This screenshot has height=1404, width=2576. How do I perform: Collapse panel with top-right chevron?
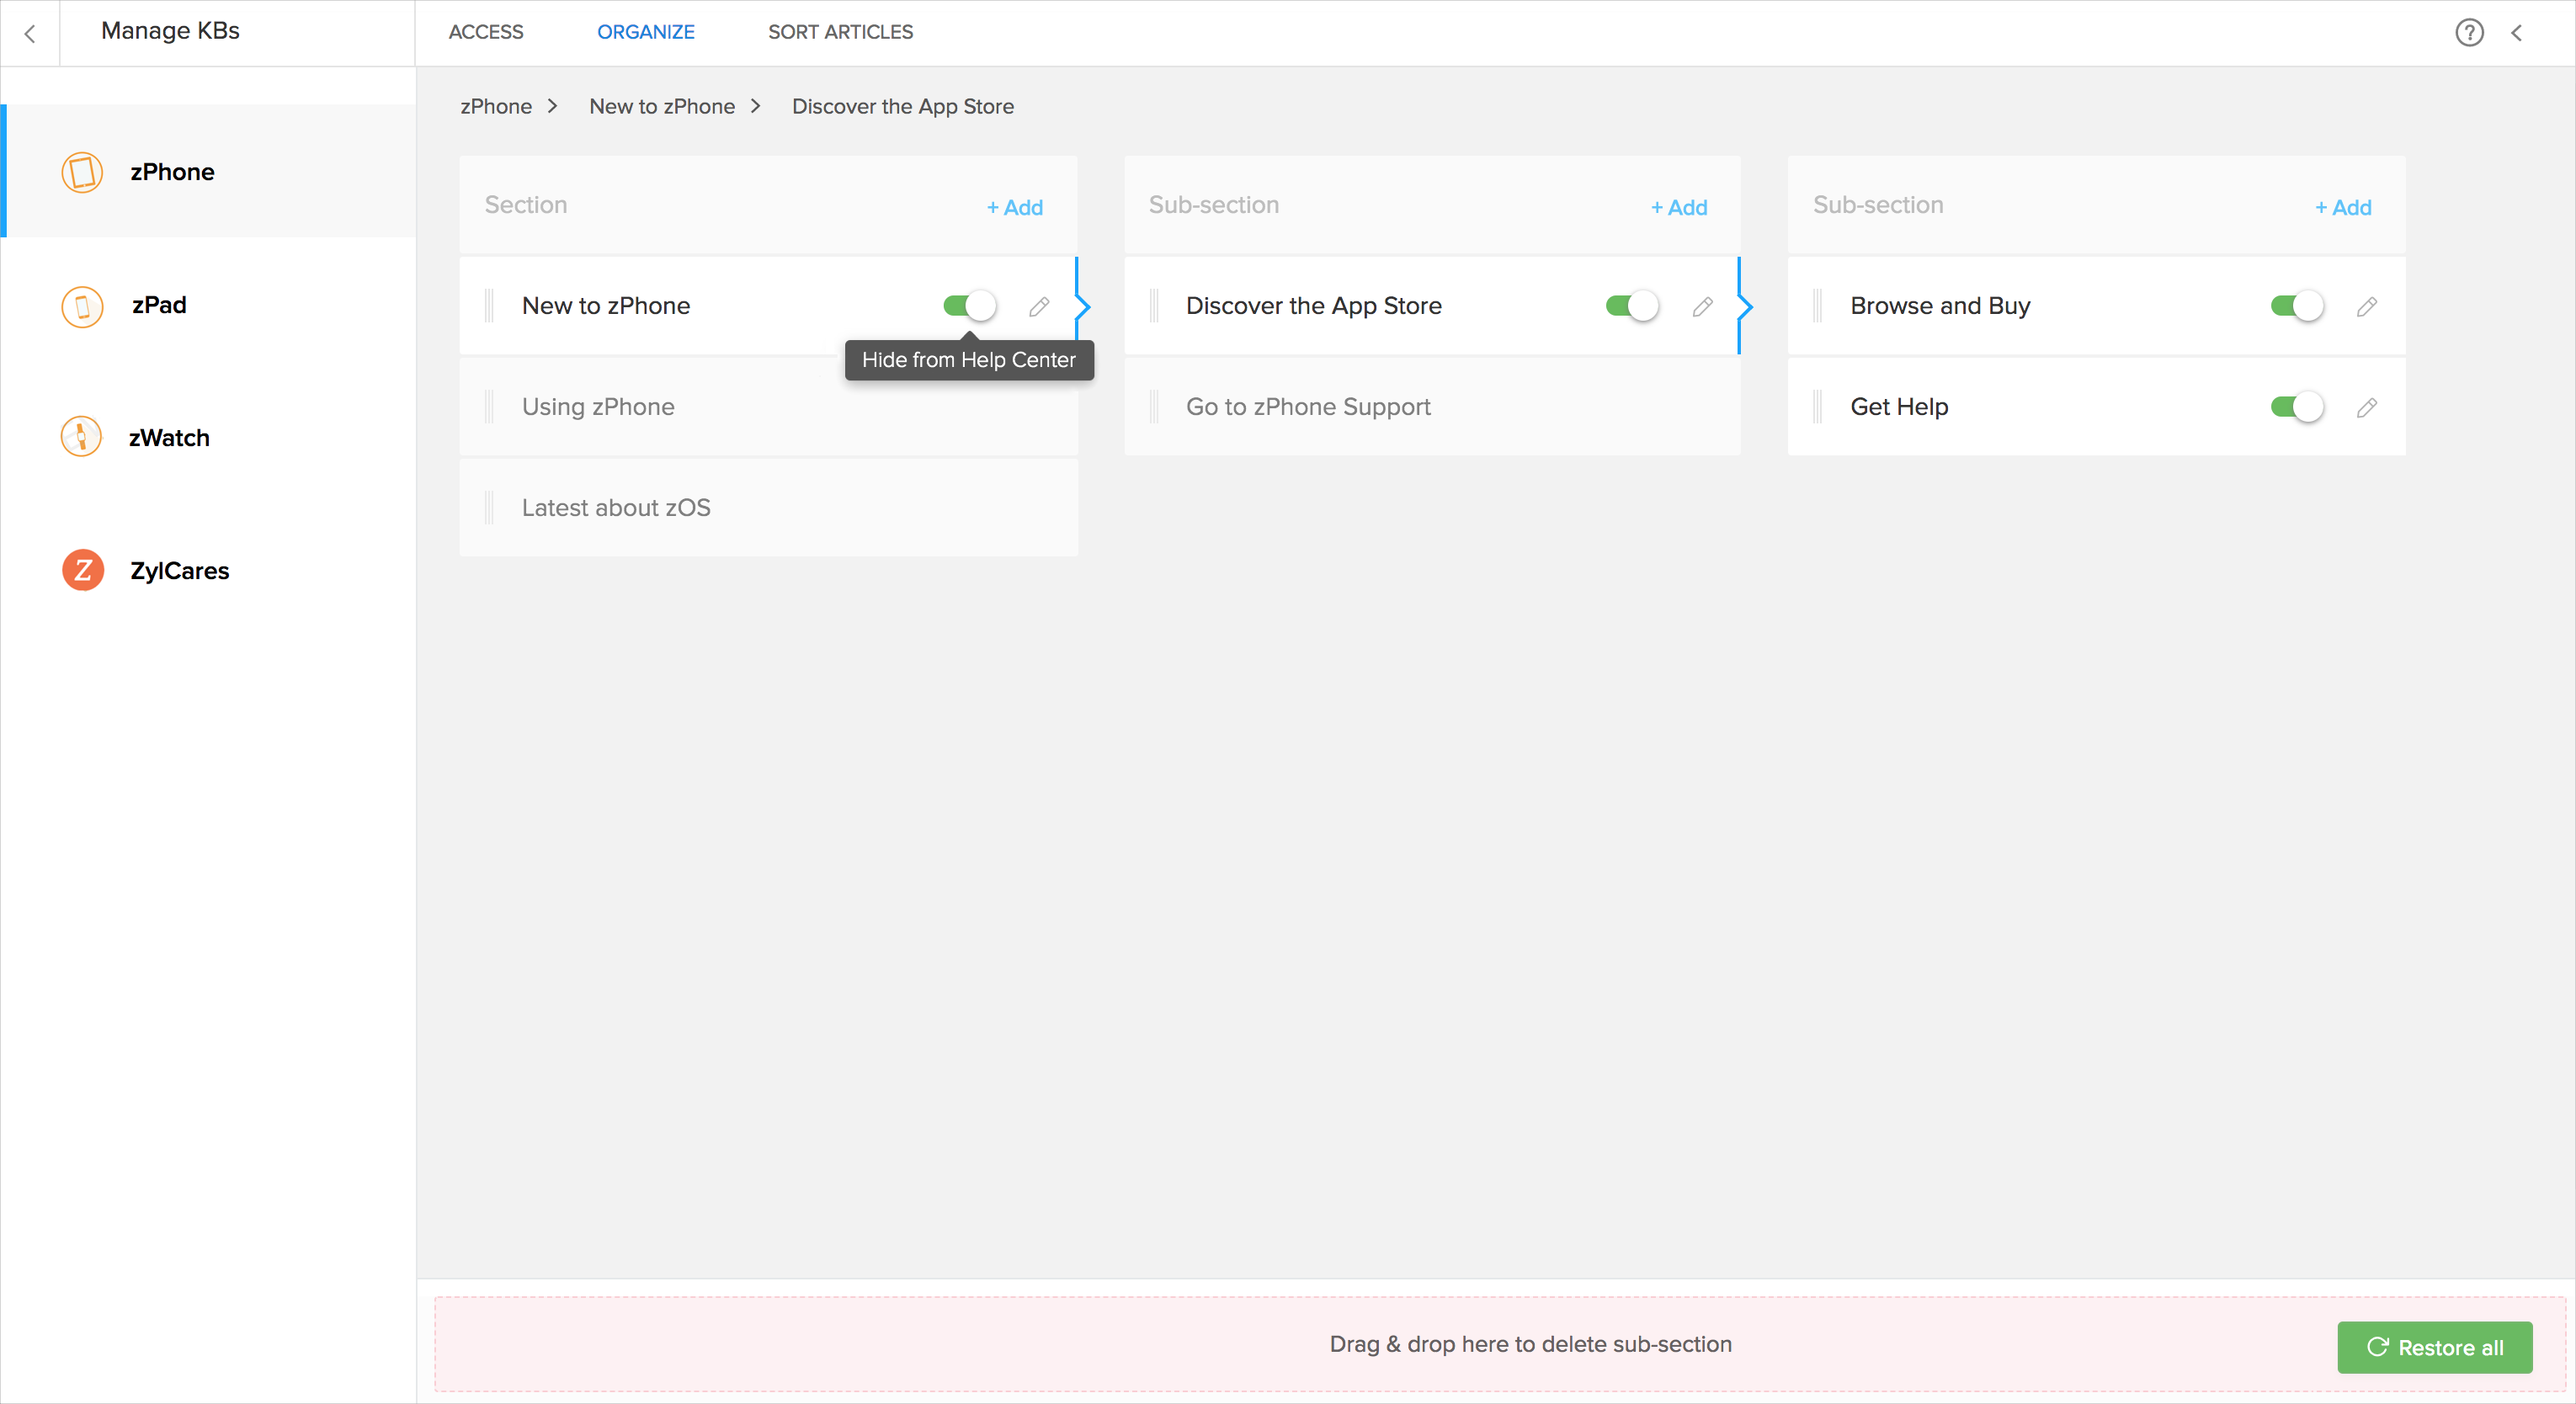pos(2517,33)
